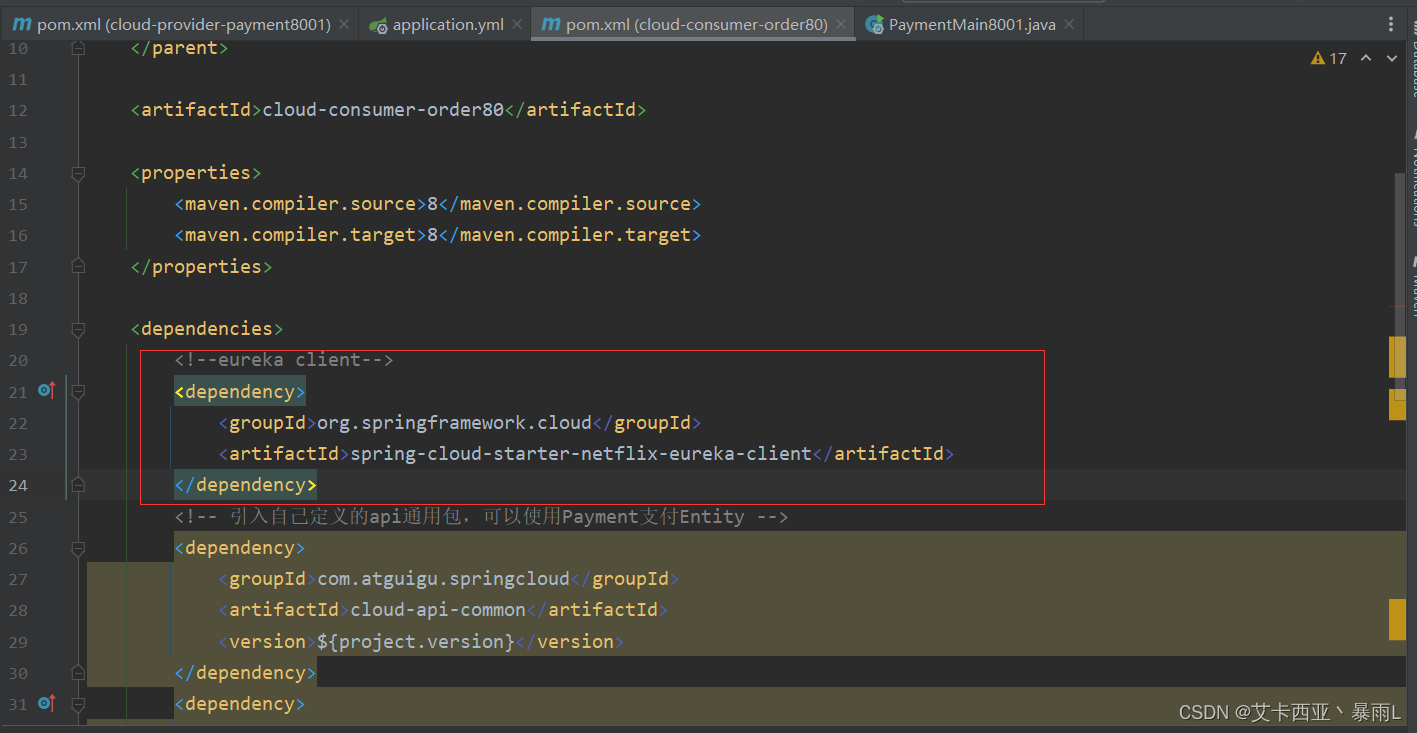Click the Payment支付Entity comment line

pyautogui.click(x=482, y=517)
